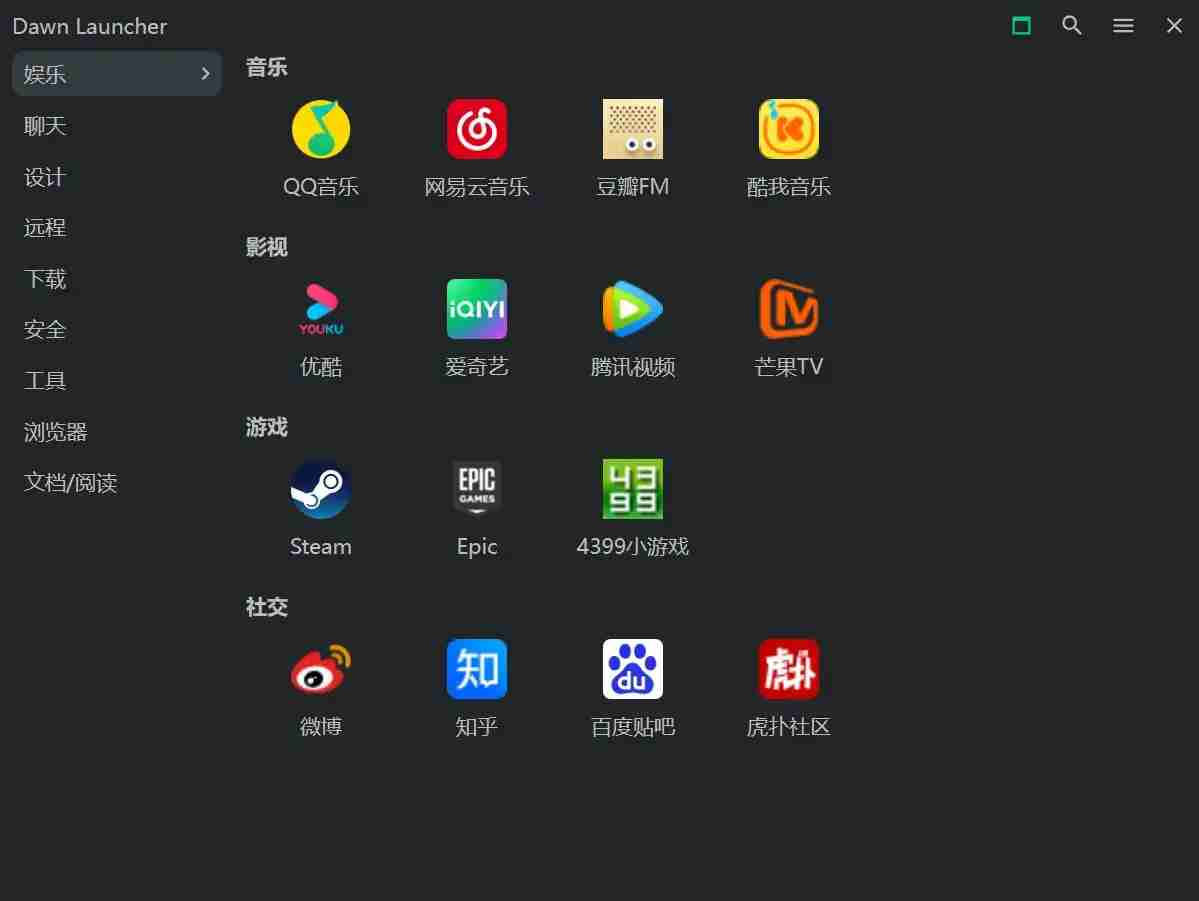Launch the QQ音乐 app icon
Screen dimensions: 1199x901
coord(321,130)
